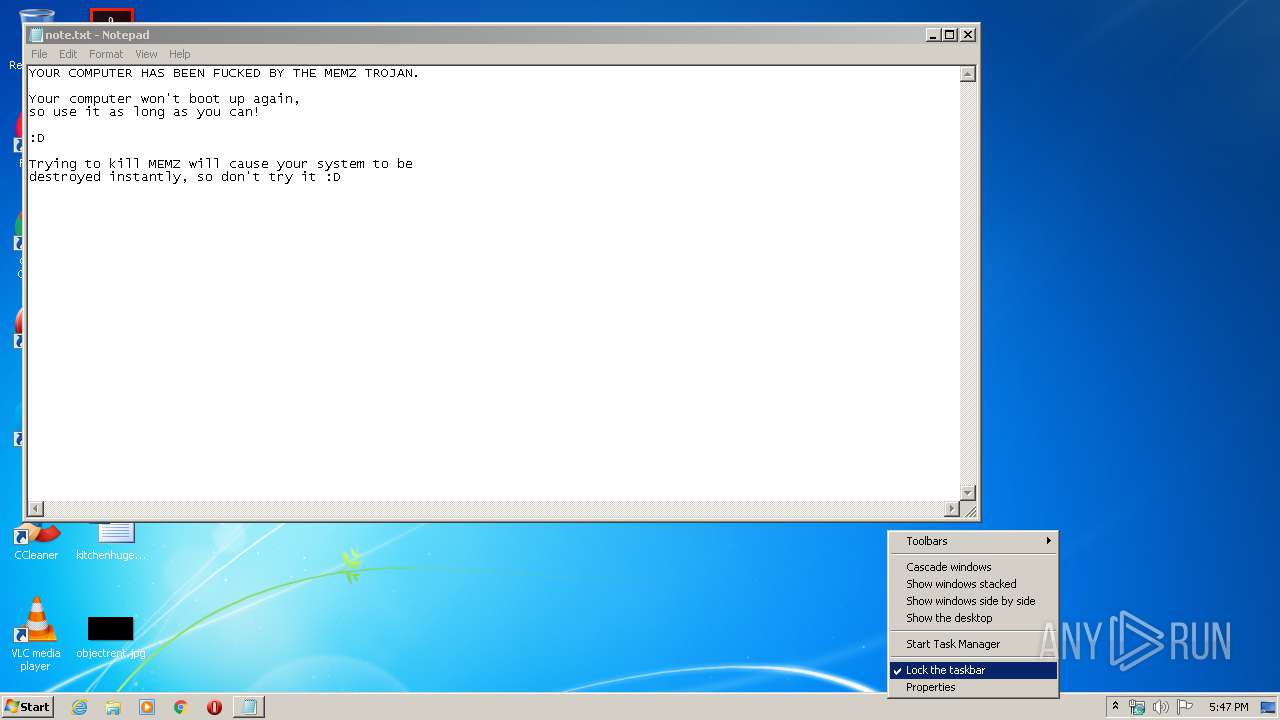Click Notepad vertical scrollbar up arrow
Screen dimensions: 1280x720
pos(967,74)
